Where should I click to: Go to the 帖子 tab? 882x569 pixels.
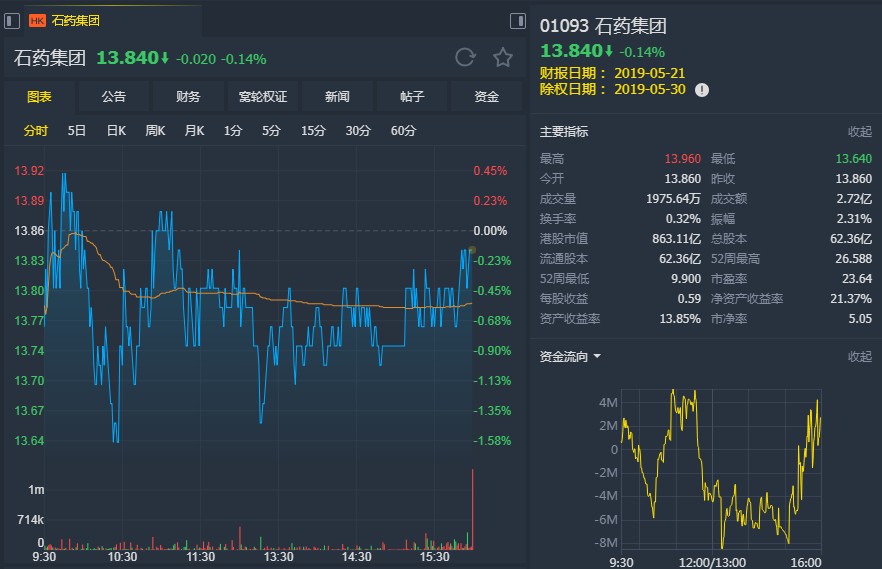tap(412, 97)
